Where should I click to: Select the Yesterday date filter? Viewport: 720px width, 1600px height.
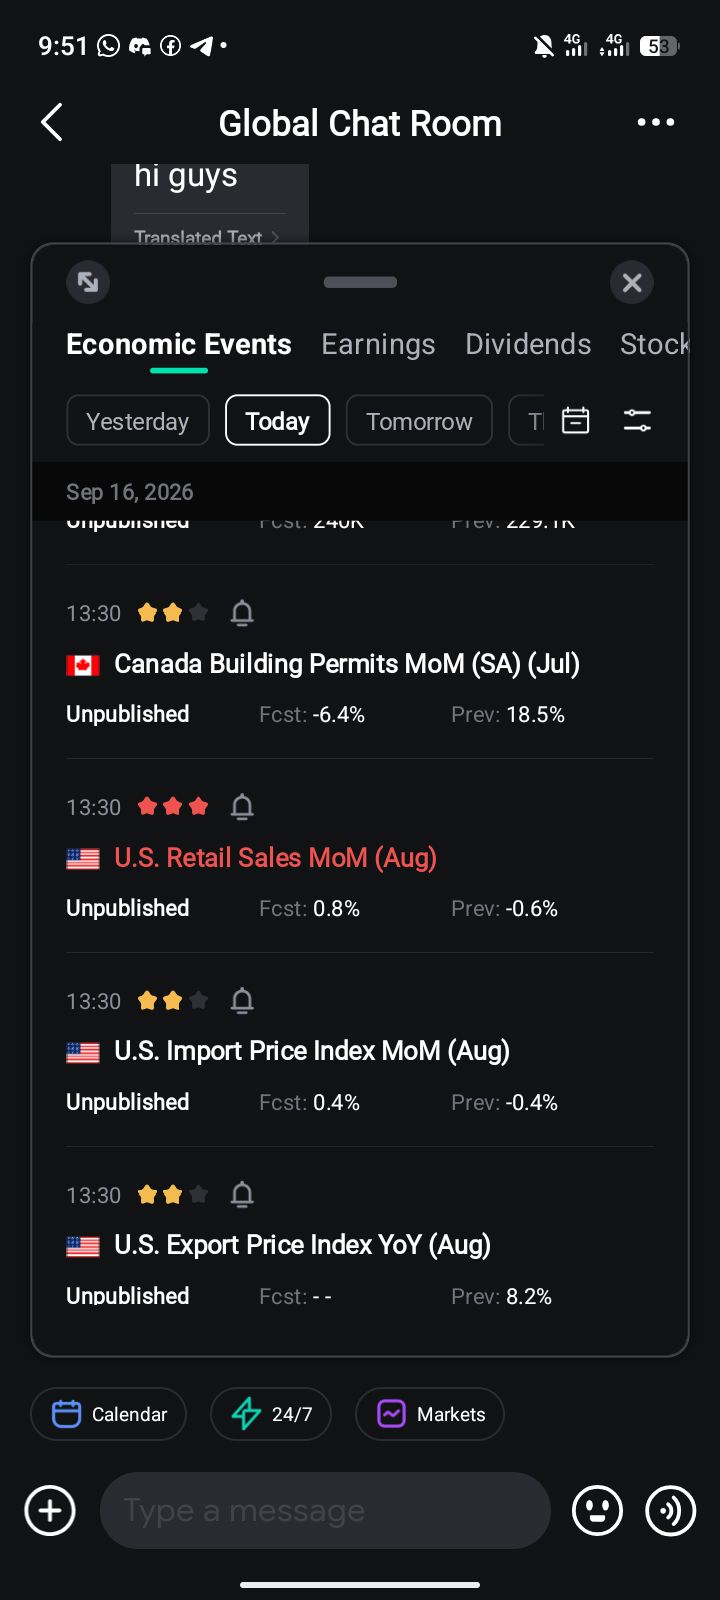coord(138,420)
